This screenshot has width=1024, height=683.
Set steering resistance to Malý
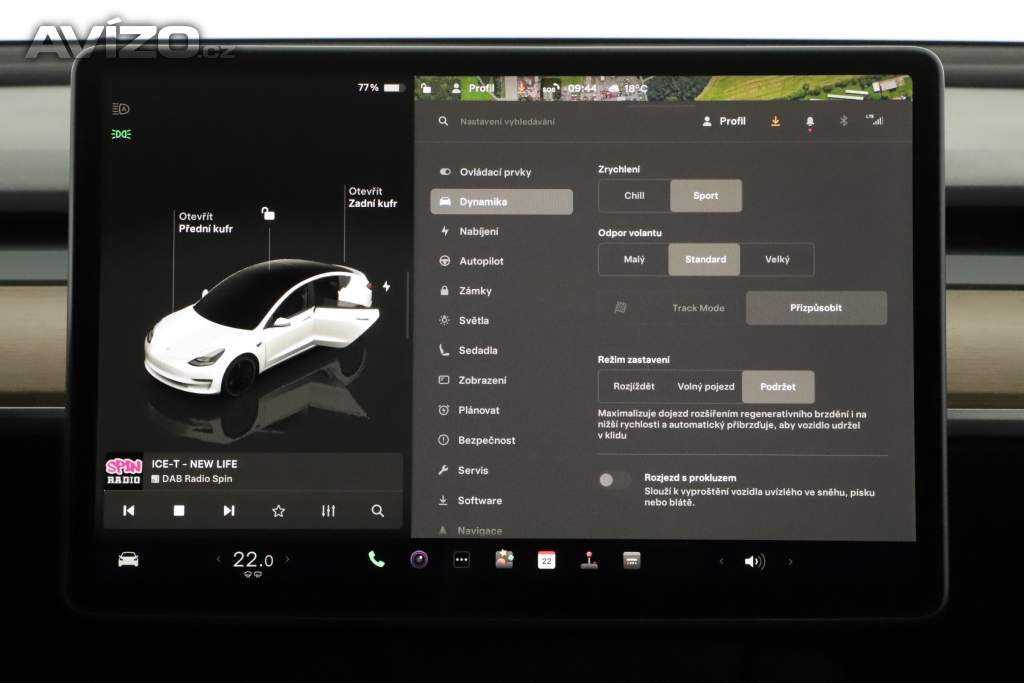[x=633, y=259]
